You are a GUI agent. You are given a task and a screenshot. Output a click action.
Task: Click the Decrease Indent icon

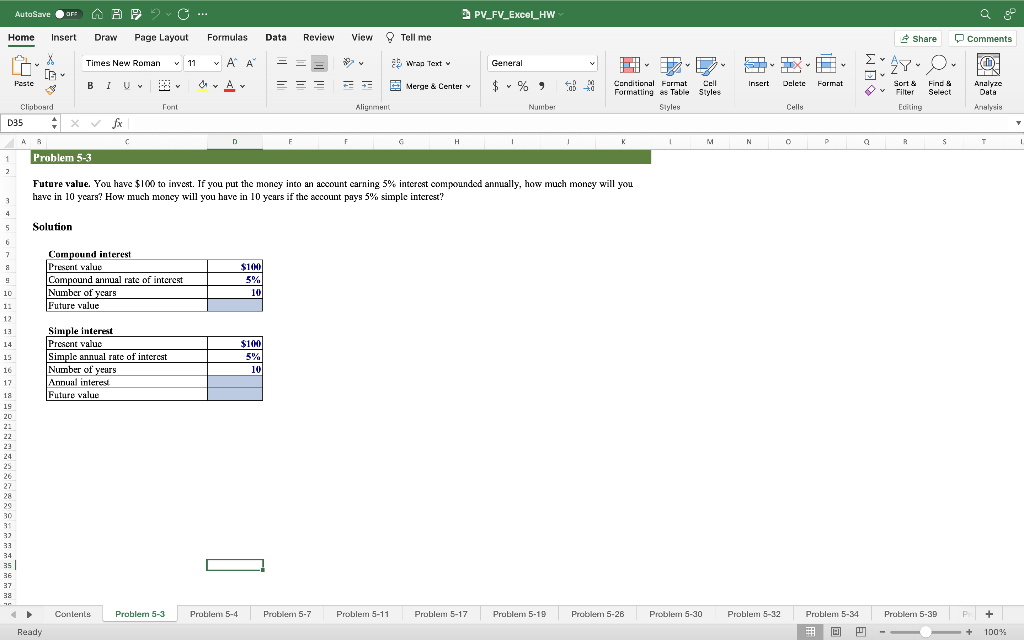(x=349, y=86)
